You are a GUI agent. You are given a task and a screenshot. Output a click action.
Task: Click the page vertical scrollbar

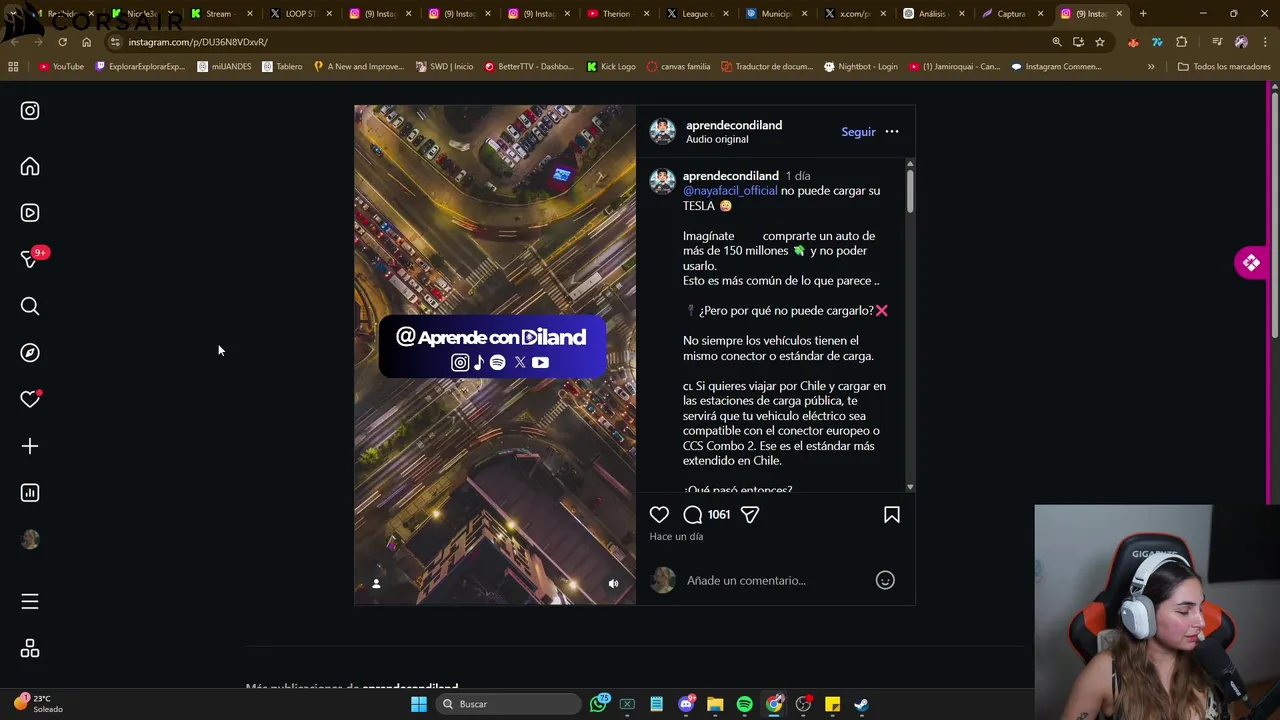pos(1274,215)
